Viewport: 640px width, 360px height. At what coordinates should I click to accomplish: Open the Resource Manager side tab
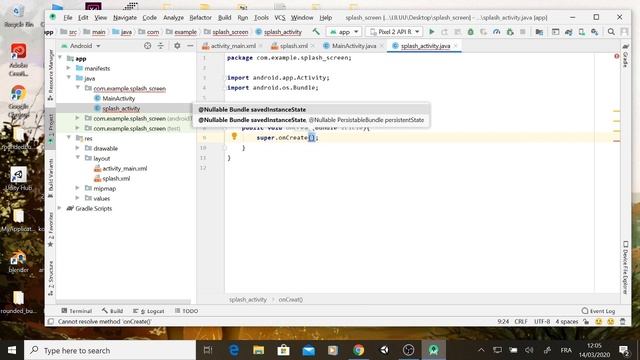[x=51, y=75]
